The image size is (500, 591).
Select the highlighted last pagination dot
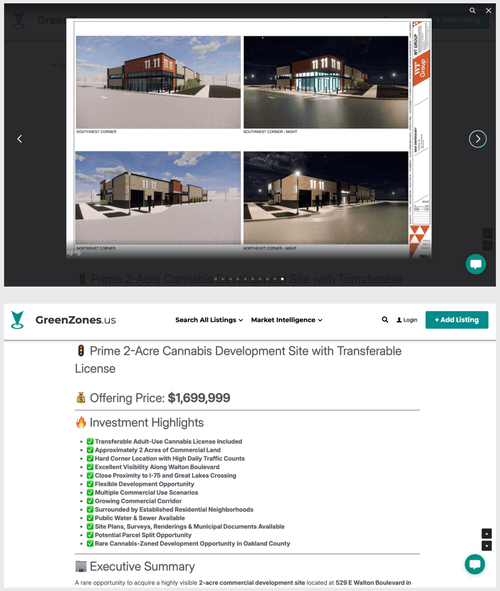282,279
